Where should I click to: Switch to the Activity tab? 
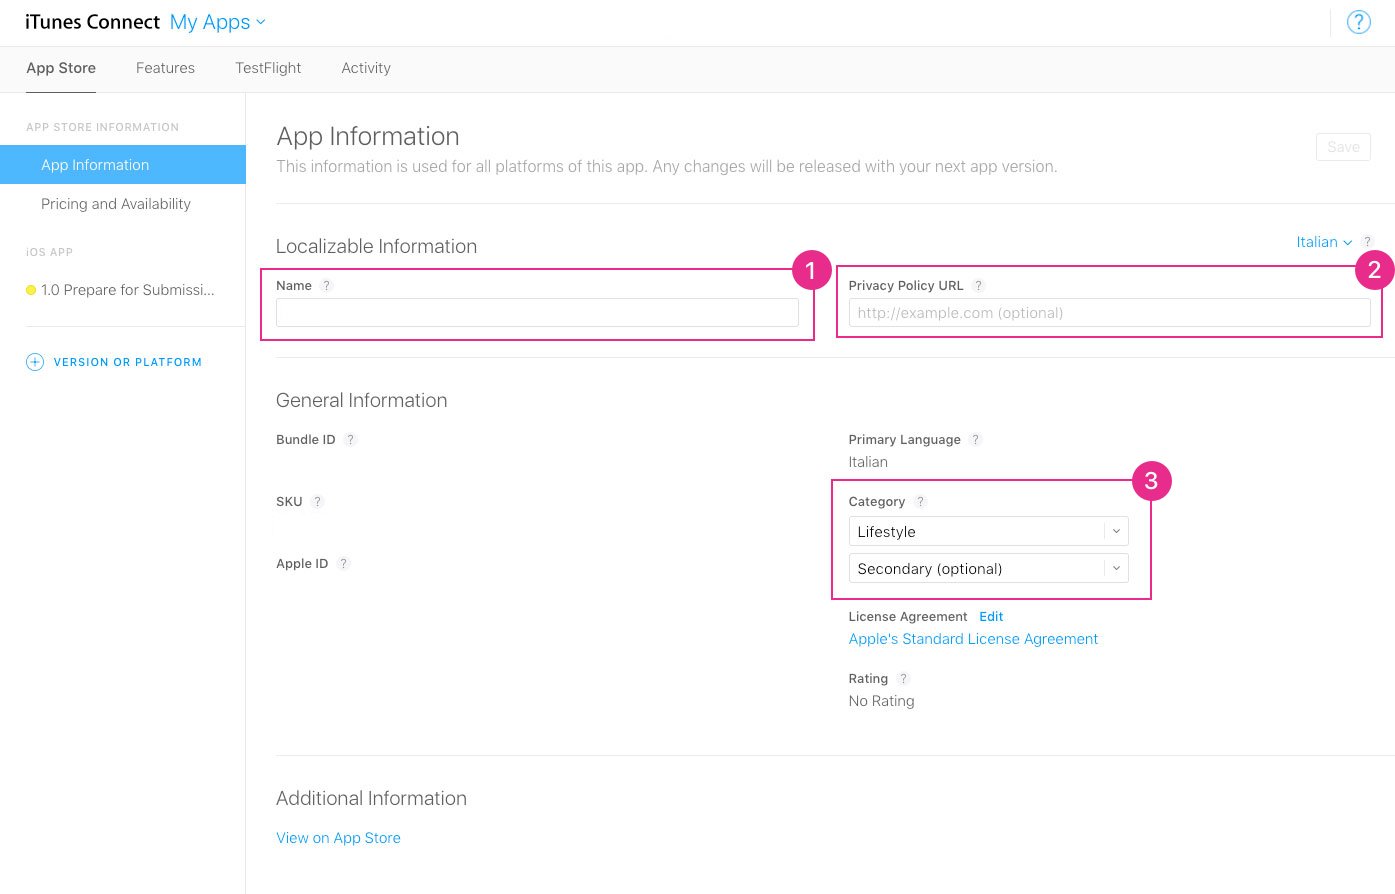click(x=366, y=68)
